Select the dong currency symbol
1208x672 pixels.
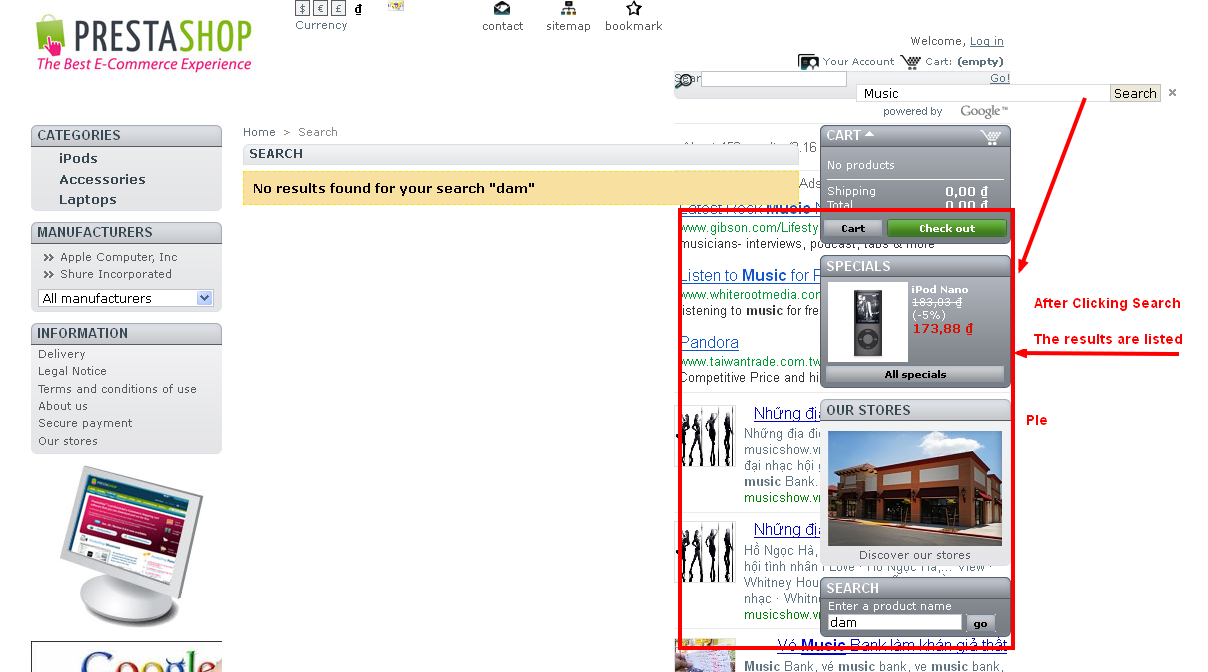(x=358, y=8)
